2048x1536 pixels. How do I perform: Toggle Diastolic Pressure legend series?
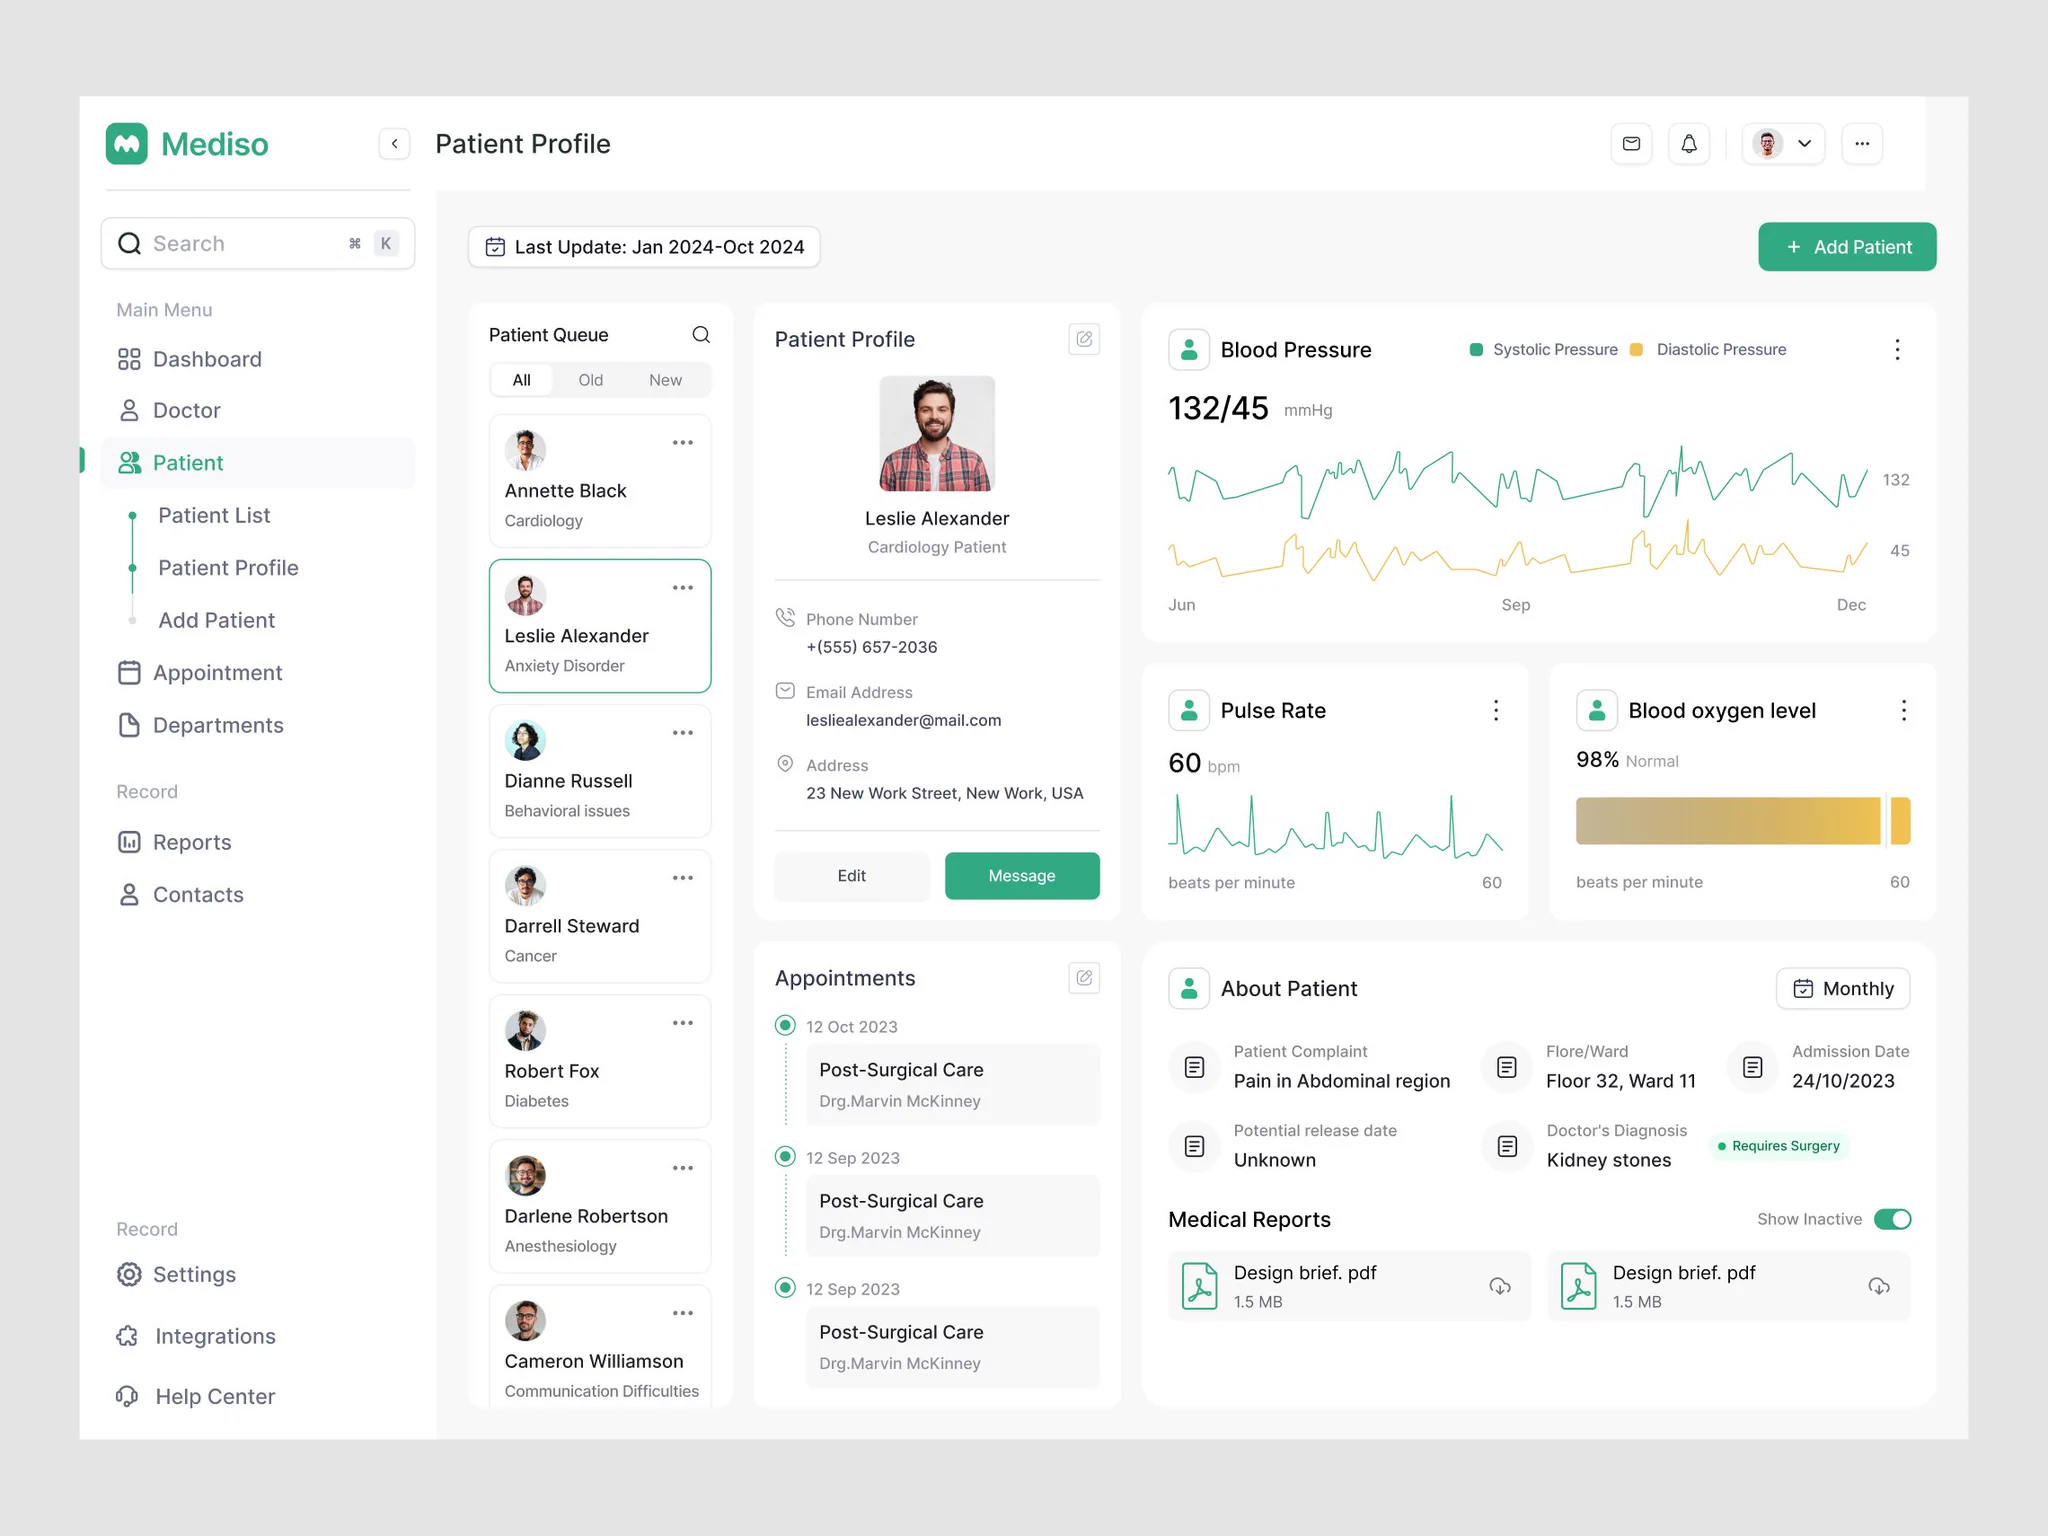tap(1708, 350)
